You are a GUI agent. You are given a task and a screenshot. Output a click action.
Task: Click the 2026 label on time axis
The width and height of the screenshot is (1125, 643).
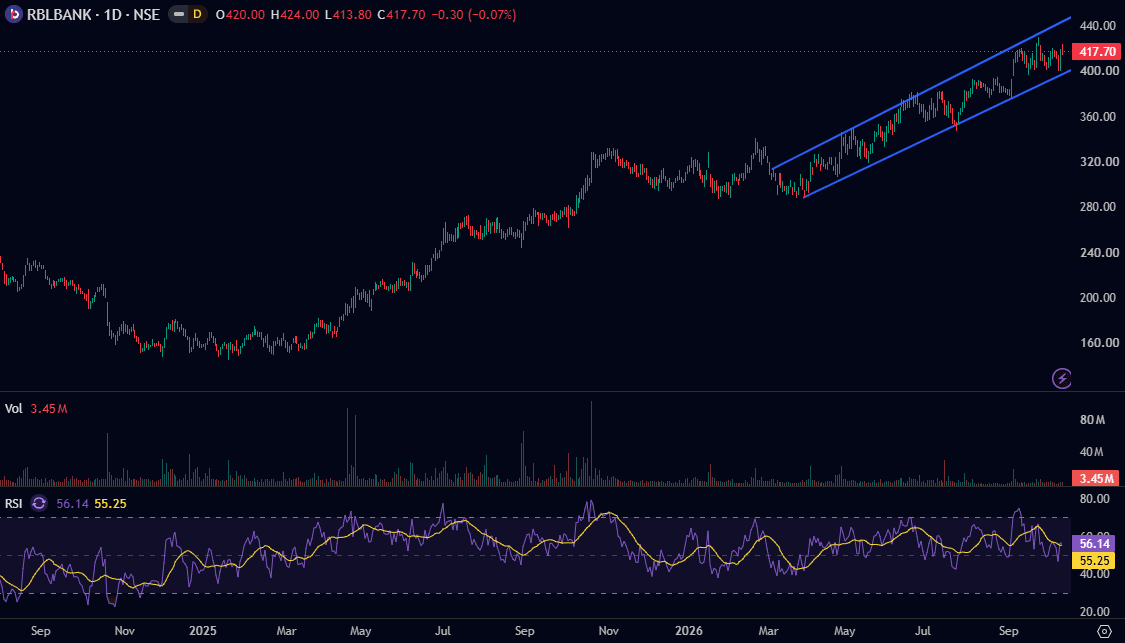689,631
